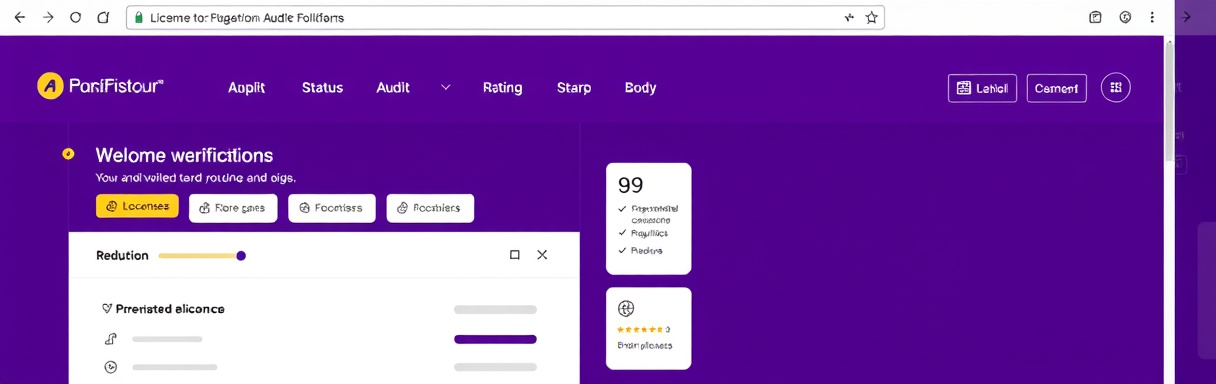The width and height of the screenshot is (1216, 384).
Task: Click the yellow site logo in the header
Action: point(50,86)
